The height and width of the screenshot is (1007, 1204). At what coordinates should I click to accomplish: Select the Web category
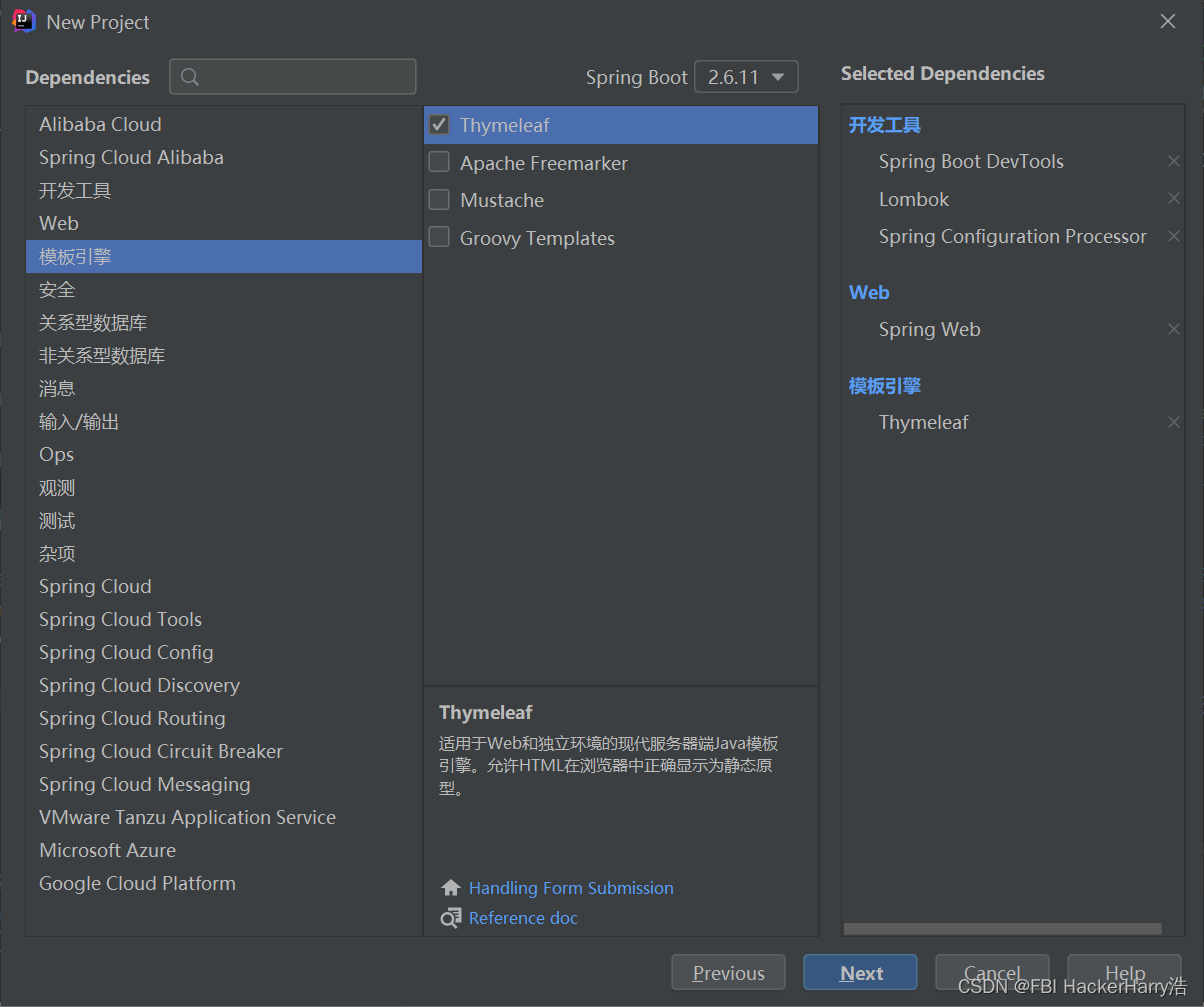224,223
